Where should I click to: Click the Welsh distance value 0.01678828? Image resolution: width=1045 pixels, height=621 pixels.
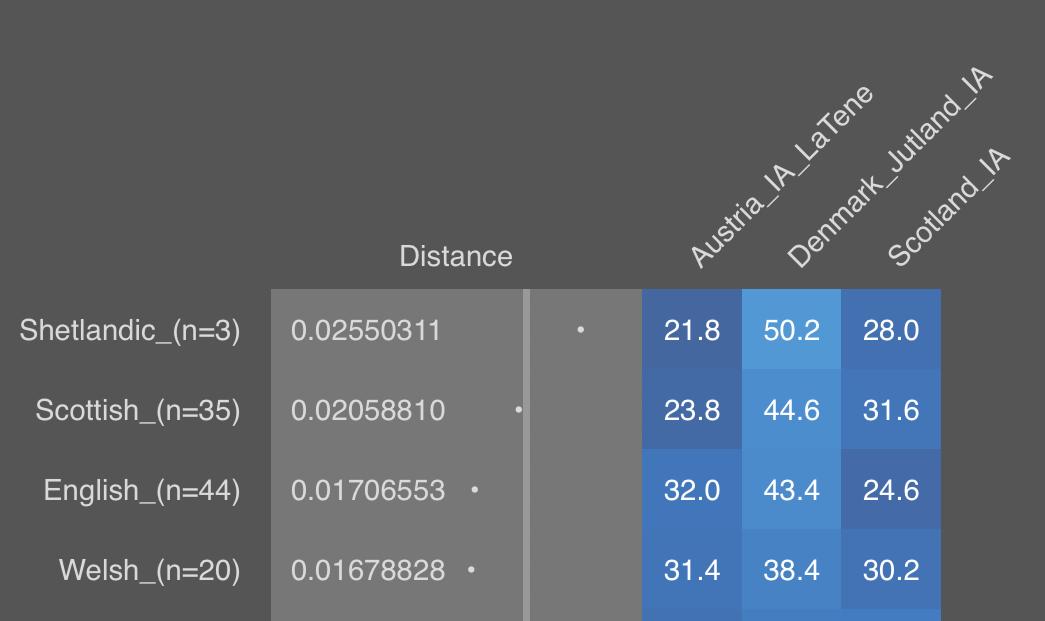[368, 570]
